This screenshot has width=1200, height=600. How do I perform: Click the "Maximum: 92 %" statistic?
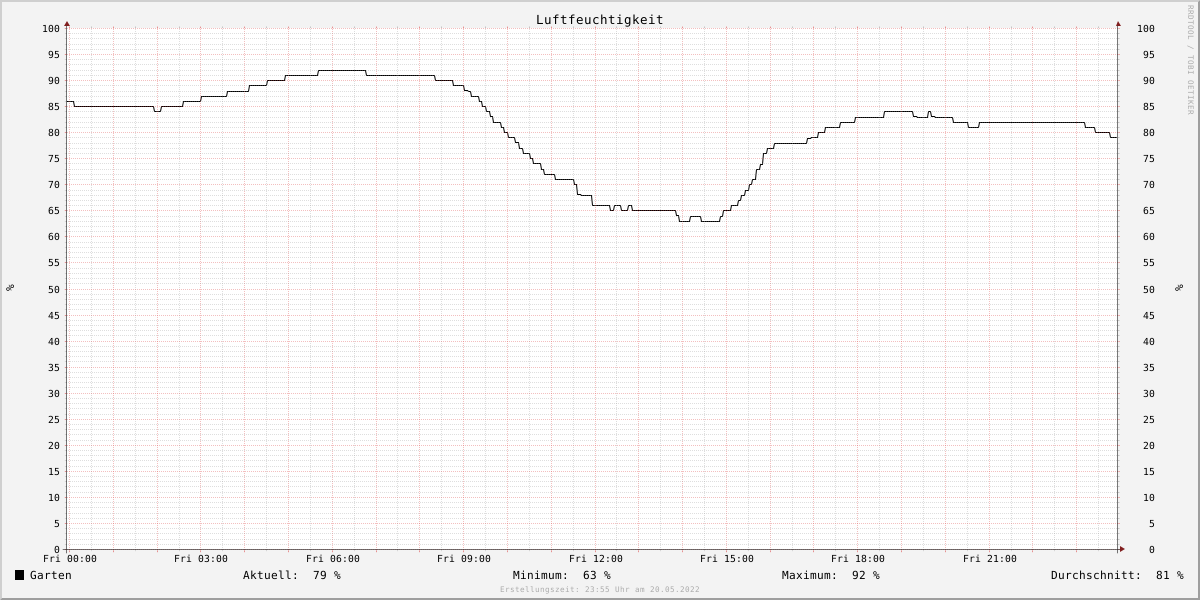831,575
